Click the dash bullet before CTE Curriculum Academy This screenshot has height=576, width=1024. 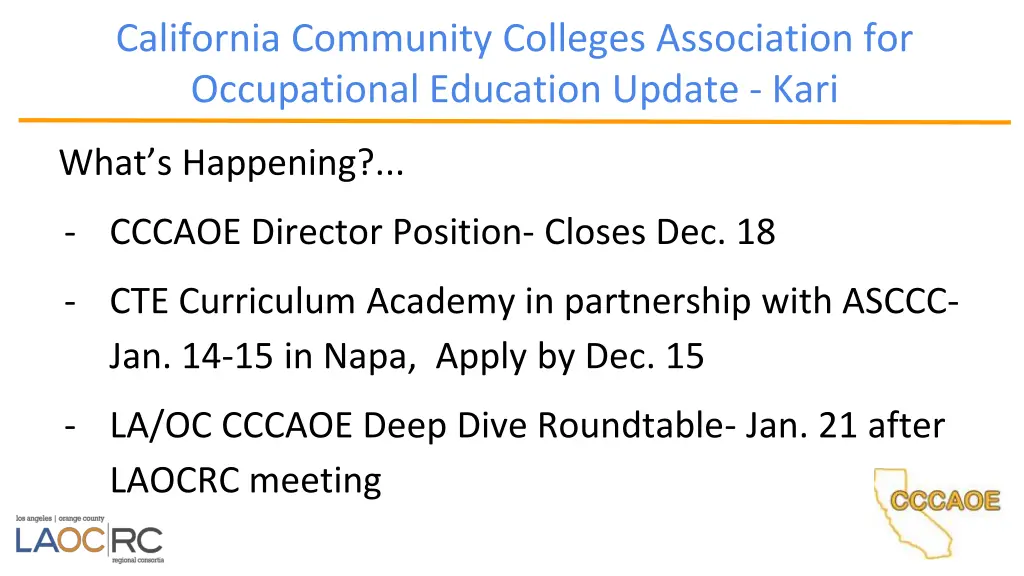[x=70, y=301]
